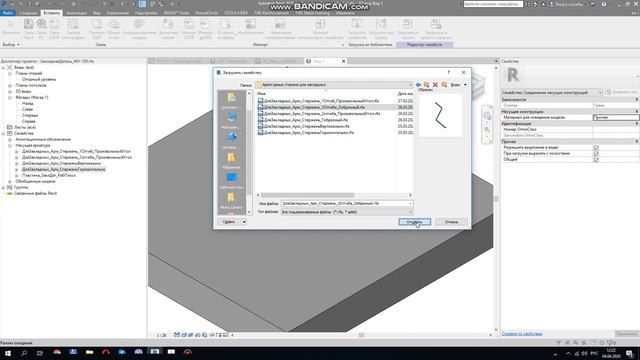
Task: Click the new folder icon in the dialog toolbar
Action: [444, 84]
